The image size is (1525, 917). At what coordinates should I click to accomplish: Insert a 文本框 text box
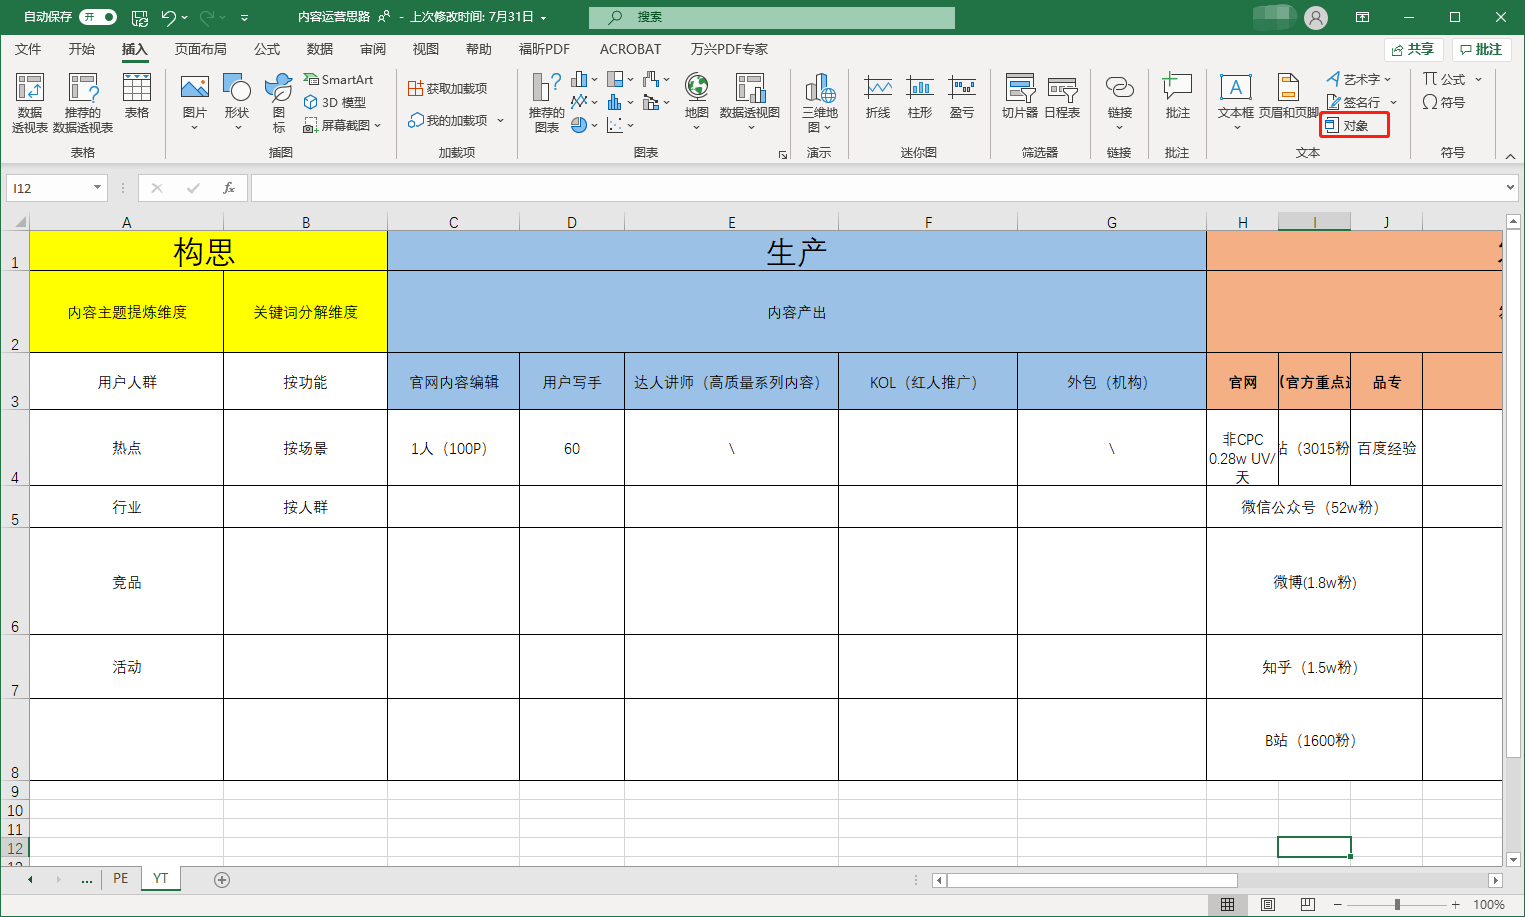pos(1236,97)
